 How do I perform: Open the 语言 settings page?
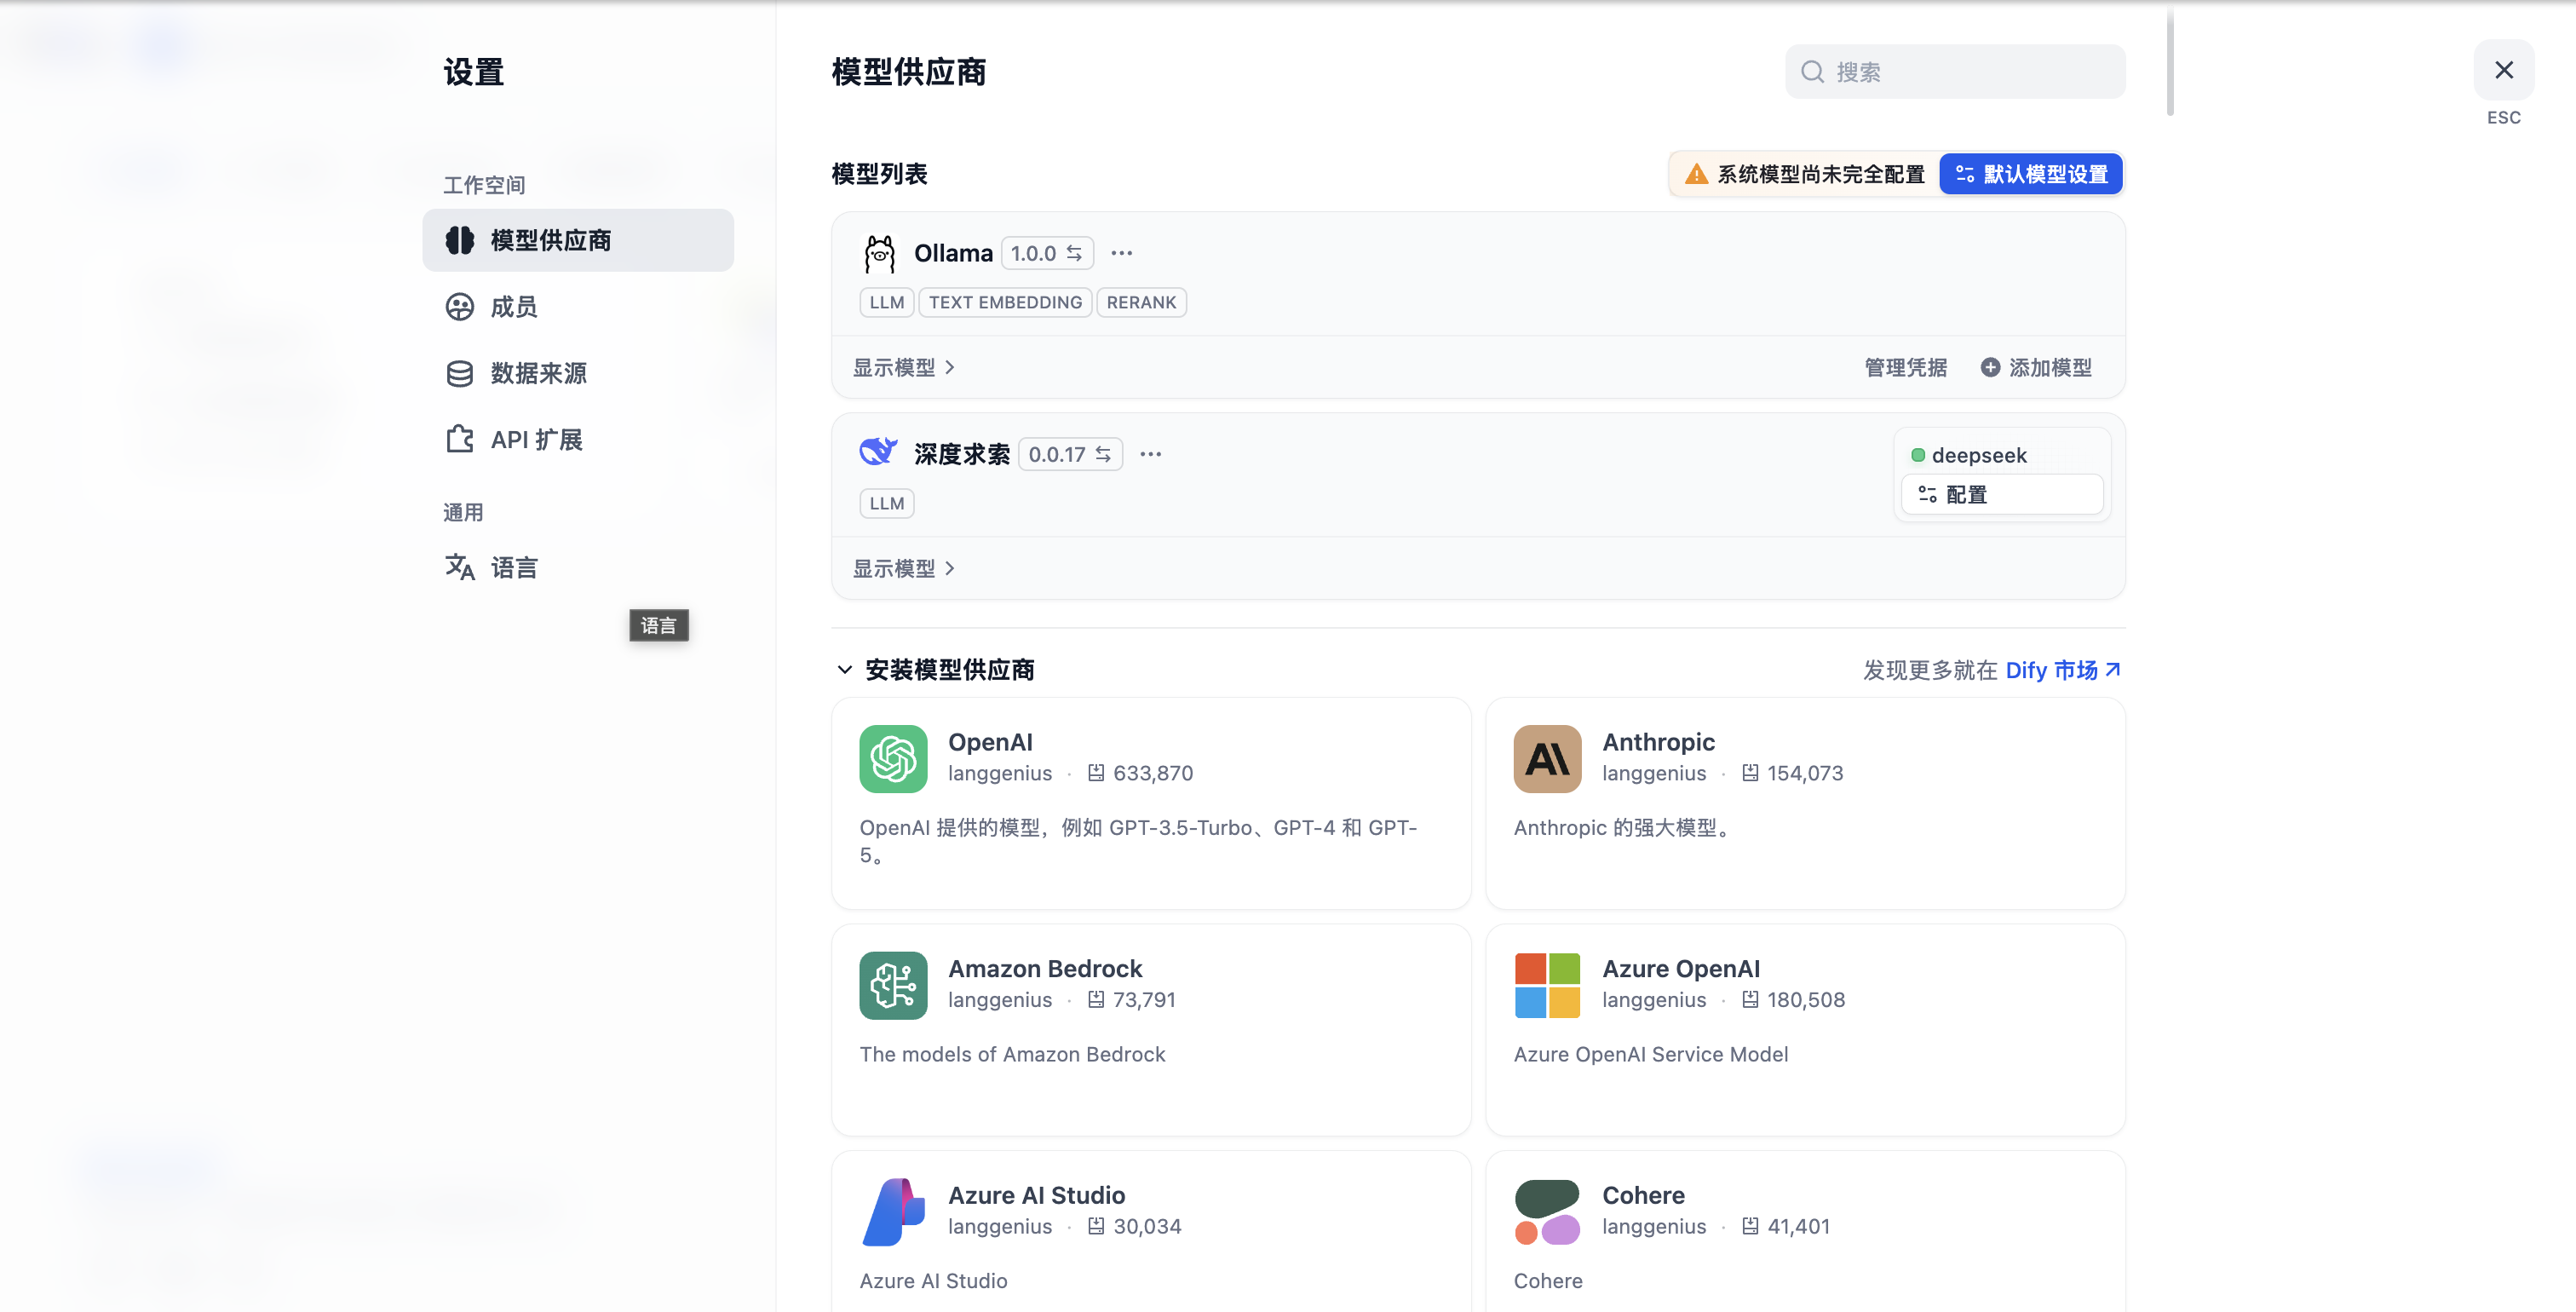(578, 568)
